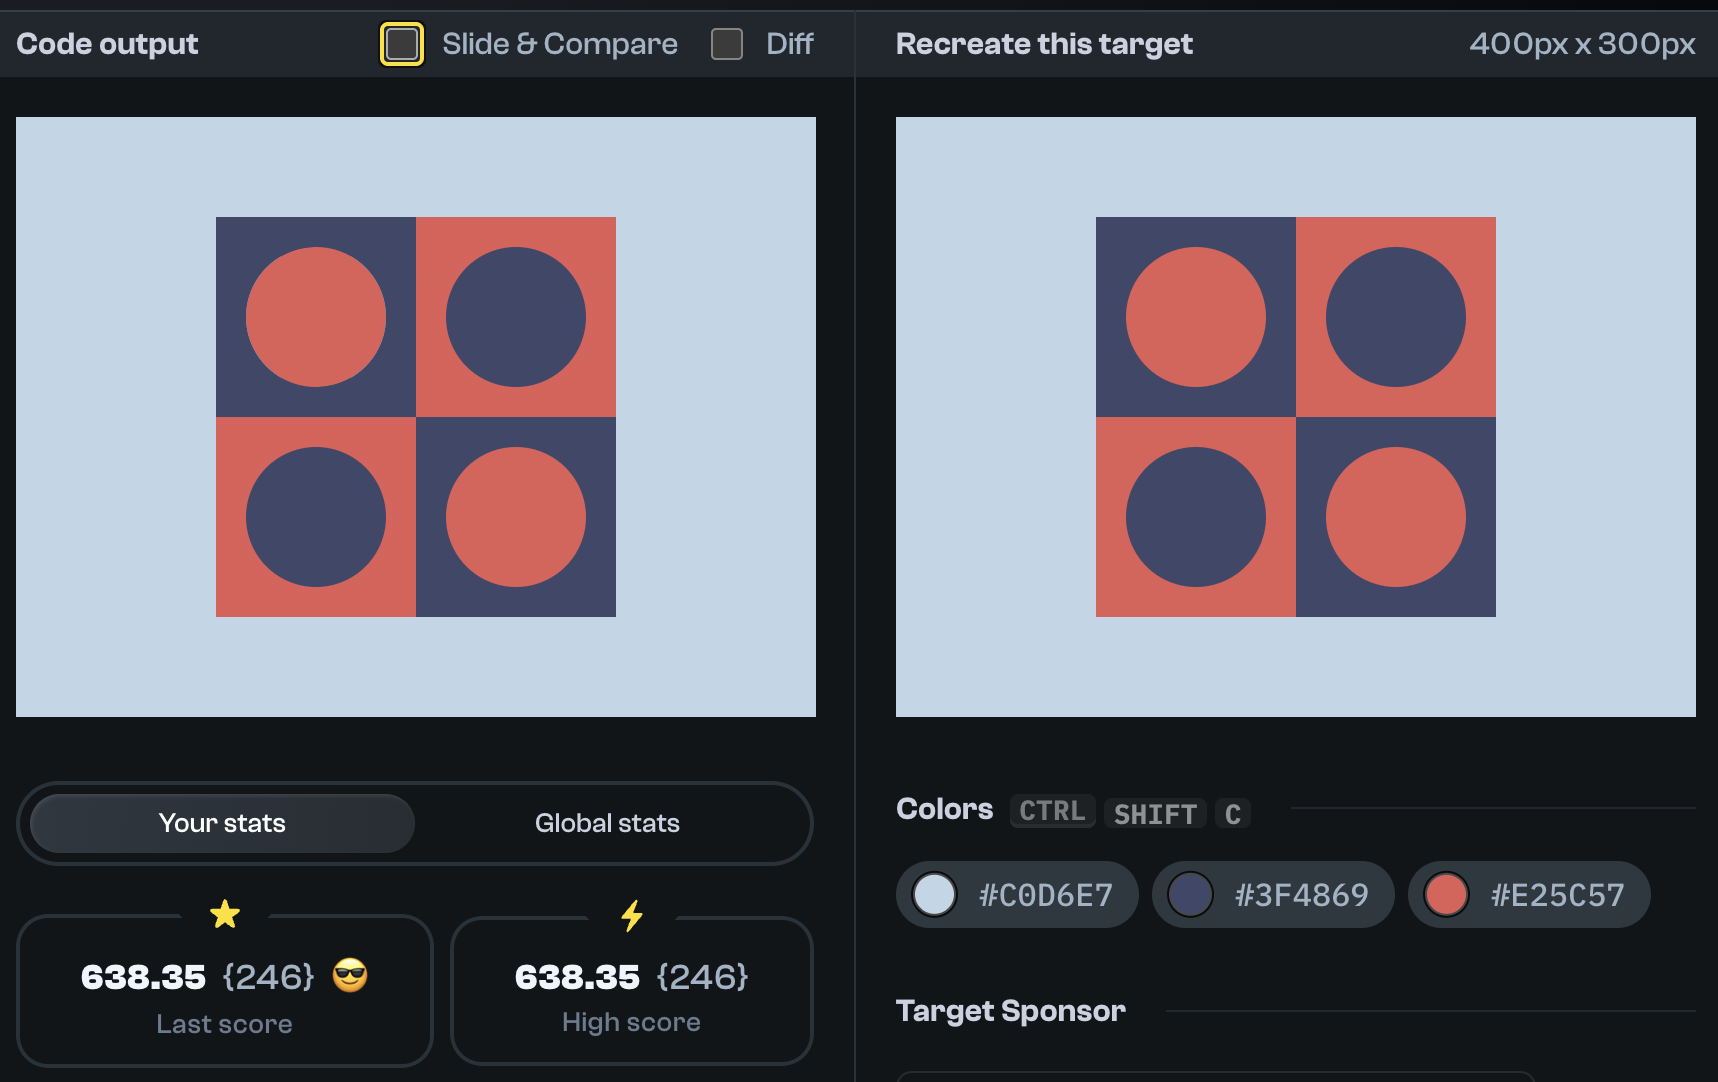Click the Recreate this target image

tap(1296, 417)
